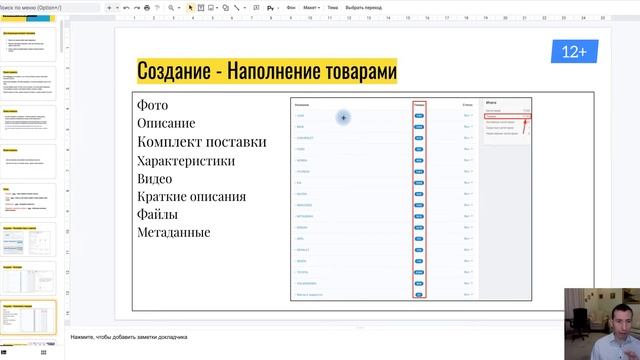Select the cursor selection tool
This screenshot has height=360, width=640.
(x=190, y=8)
